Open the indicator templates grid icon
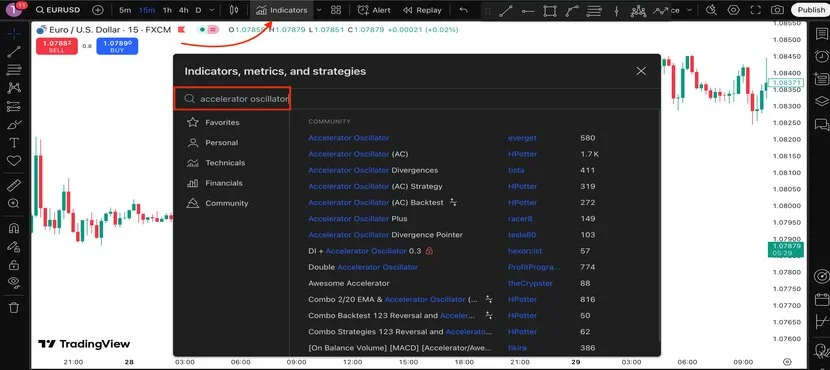 (x=336, y=10)
